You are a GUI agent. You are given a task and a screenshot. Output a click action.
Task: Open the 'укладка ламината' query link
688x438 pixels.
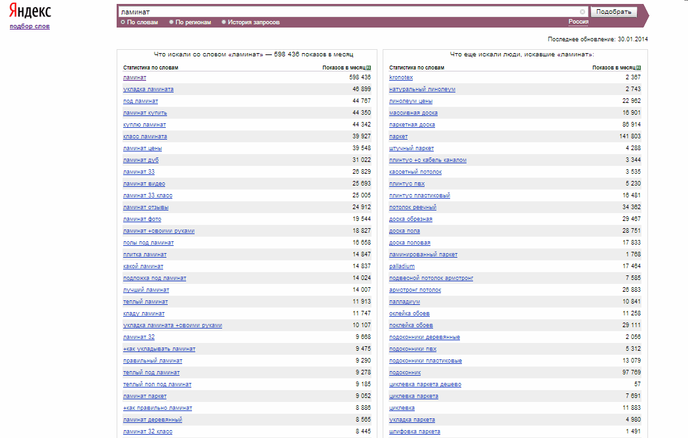(148, 90)
